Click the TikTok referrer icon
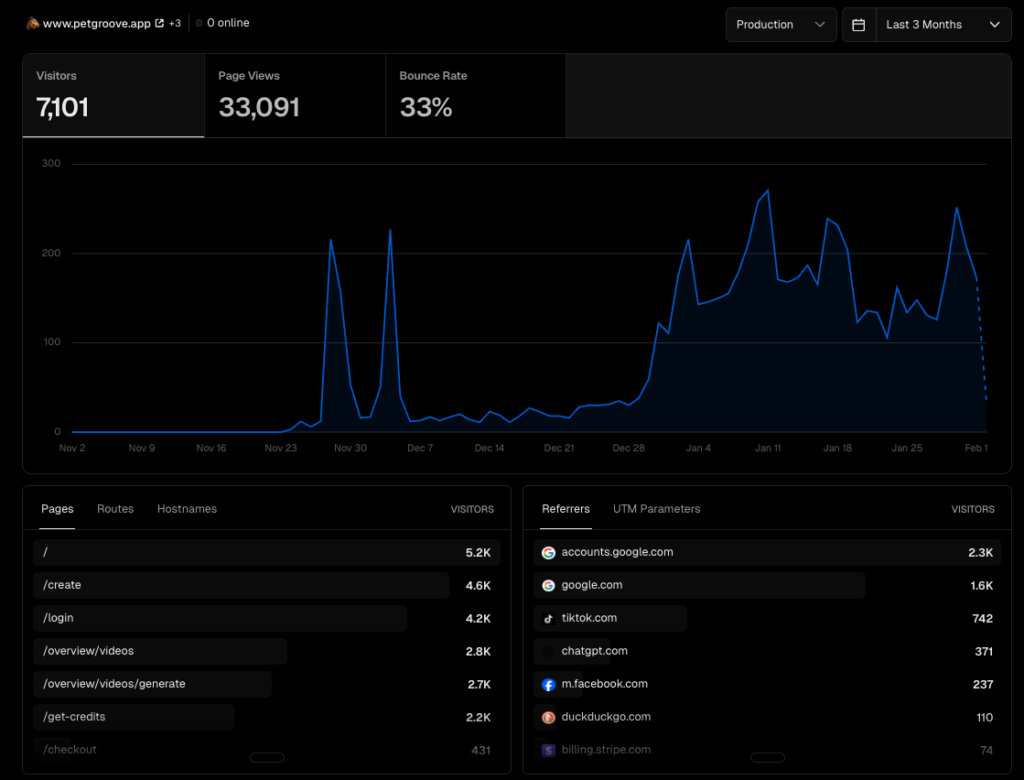The height and width of the screenshot is (780, 1024). (548, 618)
